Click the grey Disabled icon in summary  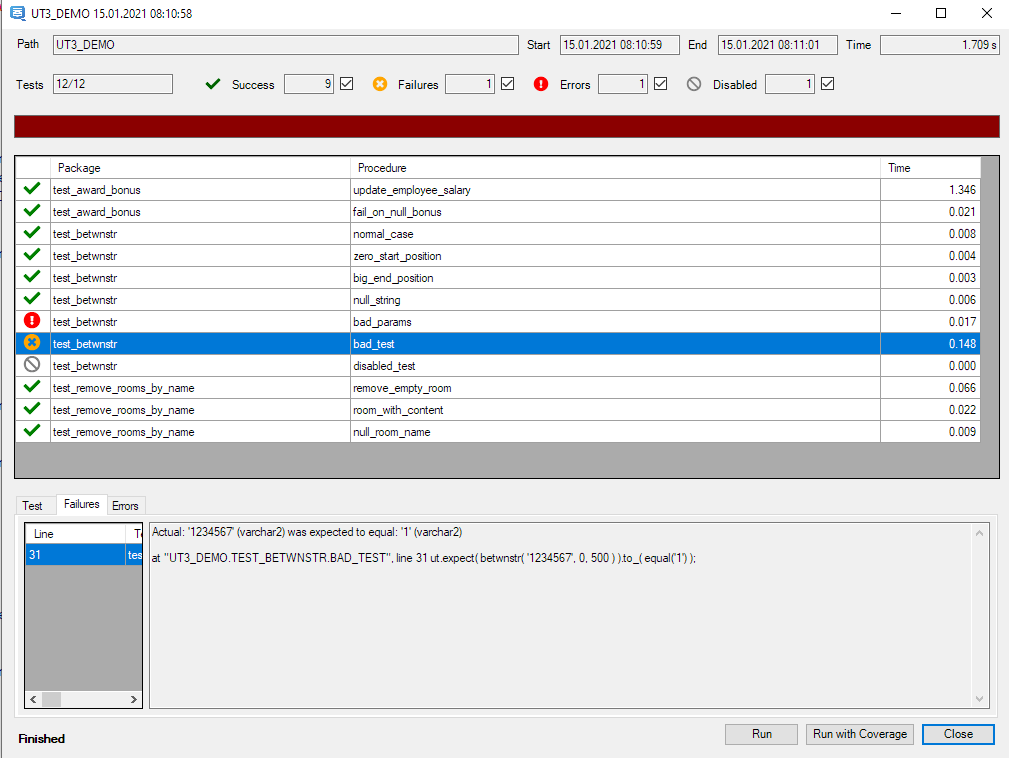[694, 84]
